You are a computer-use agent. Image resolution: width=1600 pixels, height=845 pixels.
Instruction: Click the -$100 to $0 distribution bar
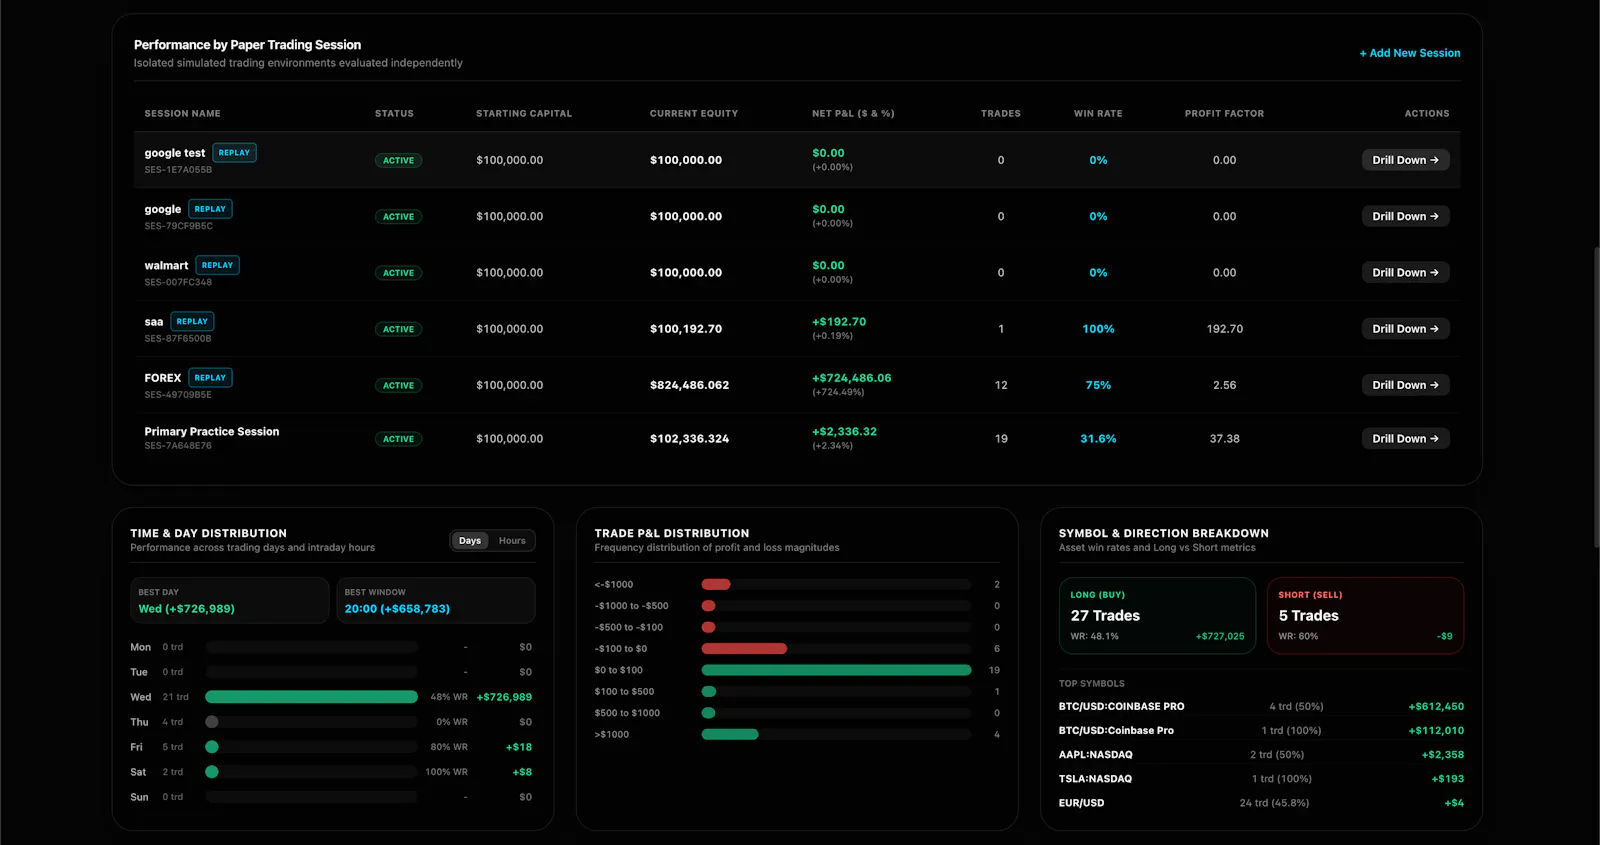tap(744, 649)
